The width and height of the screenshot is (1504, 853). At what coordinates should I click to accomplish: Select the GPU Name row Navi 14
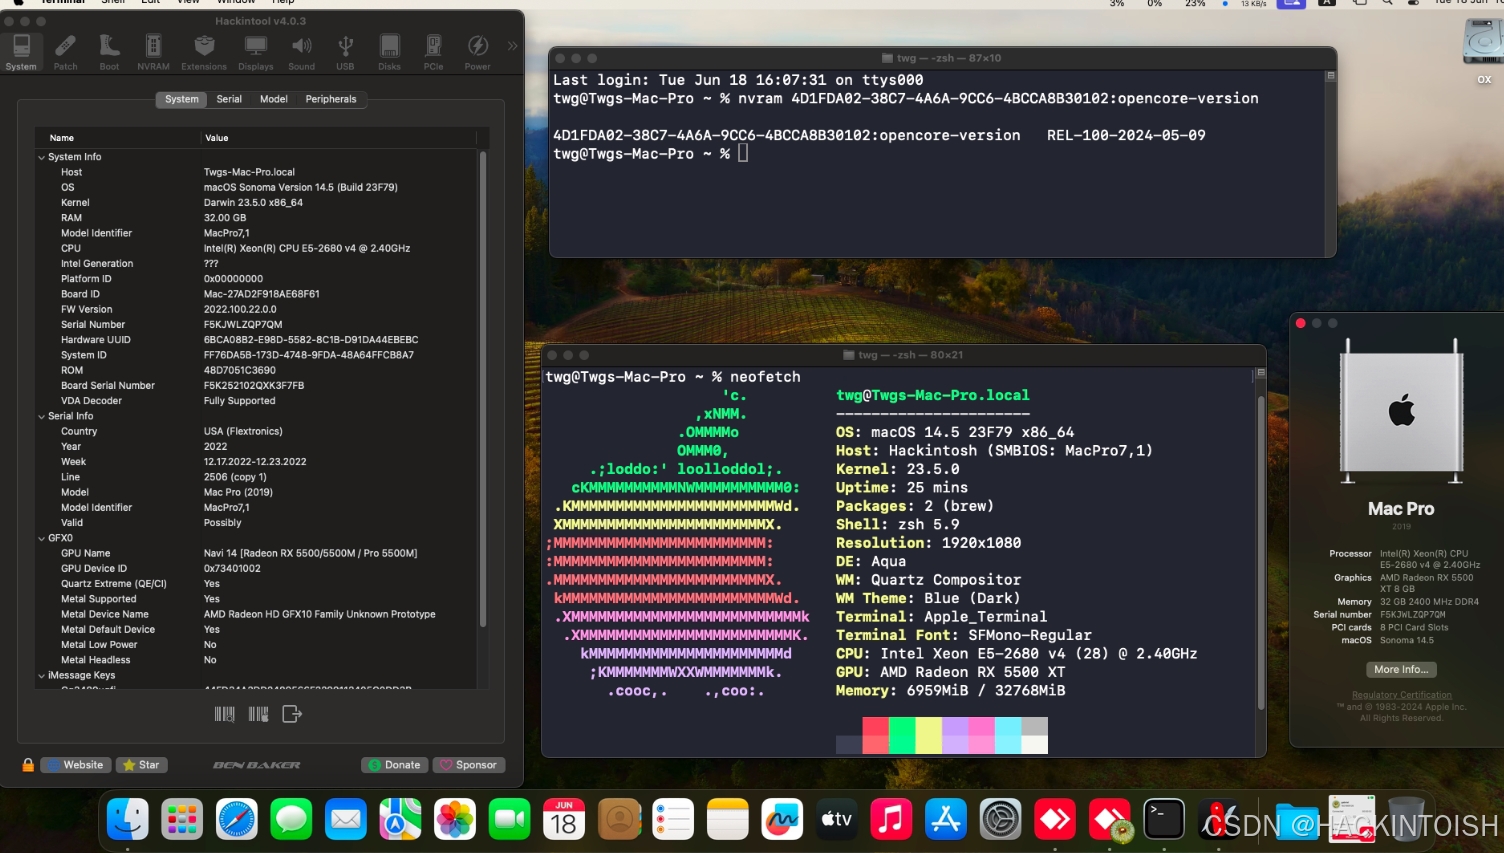[257, 553]
